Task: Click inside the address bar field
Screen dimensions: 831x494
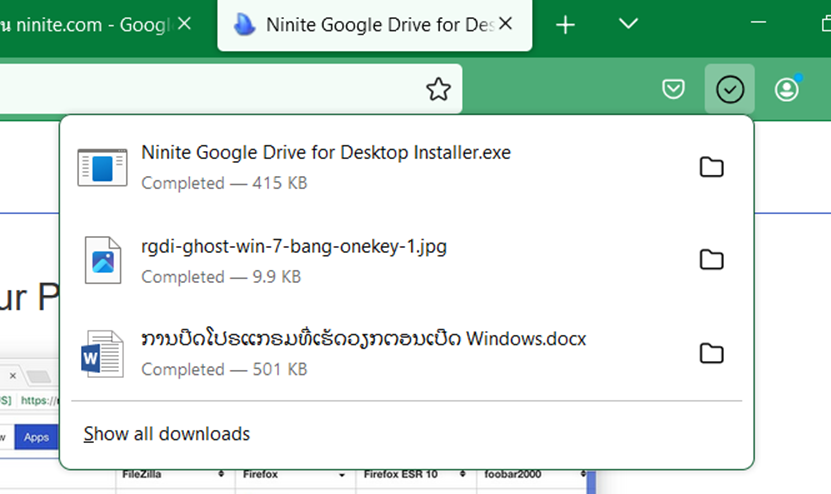Action: click(200, 90)
